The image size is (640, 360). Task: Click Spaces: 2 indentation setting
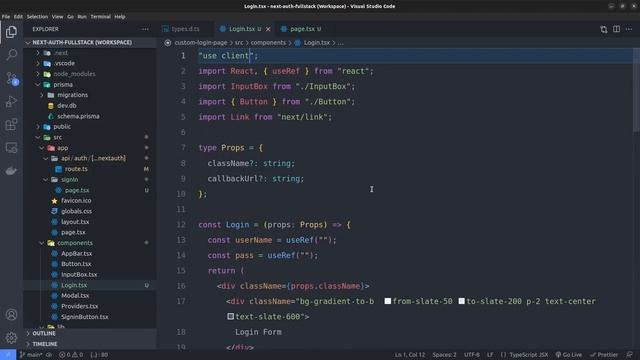point(444,355)
